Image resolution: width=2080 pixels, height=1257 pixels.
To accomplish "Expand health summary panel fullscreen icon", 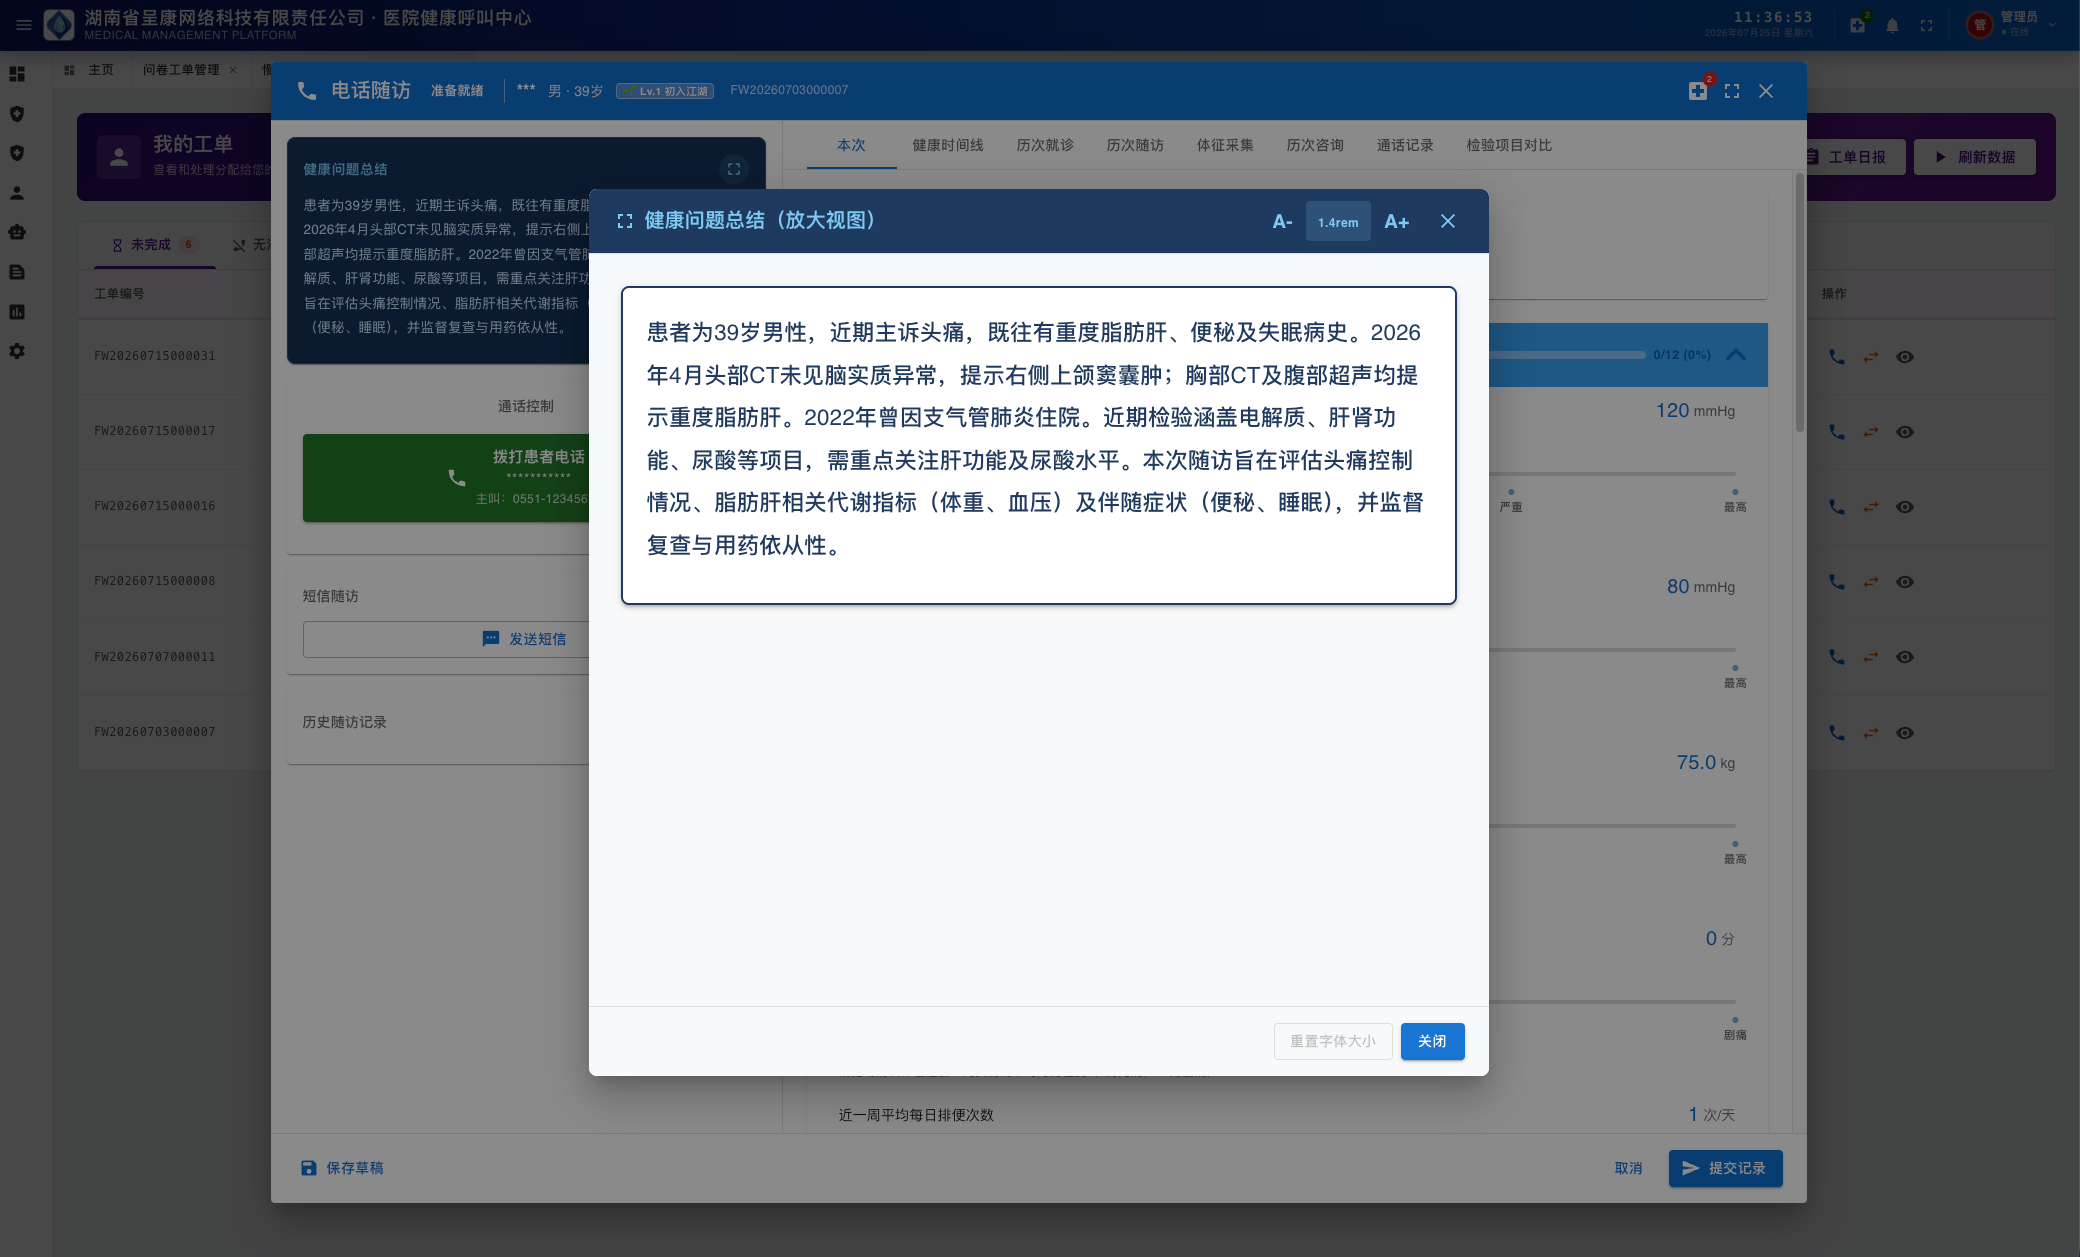I will coord(734,169).
